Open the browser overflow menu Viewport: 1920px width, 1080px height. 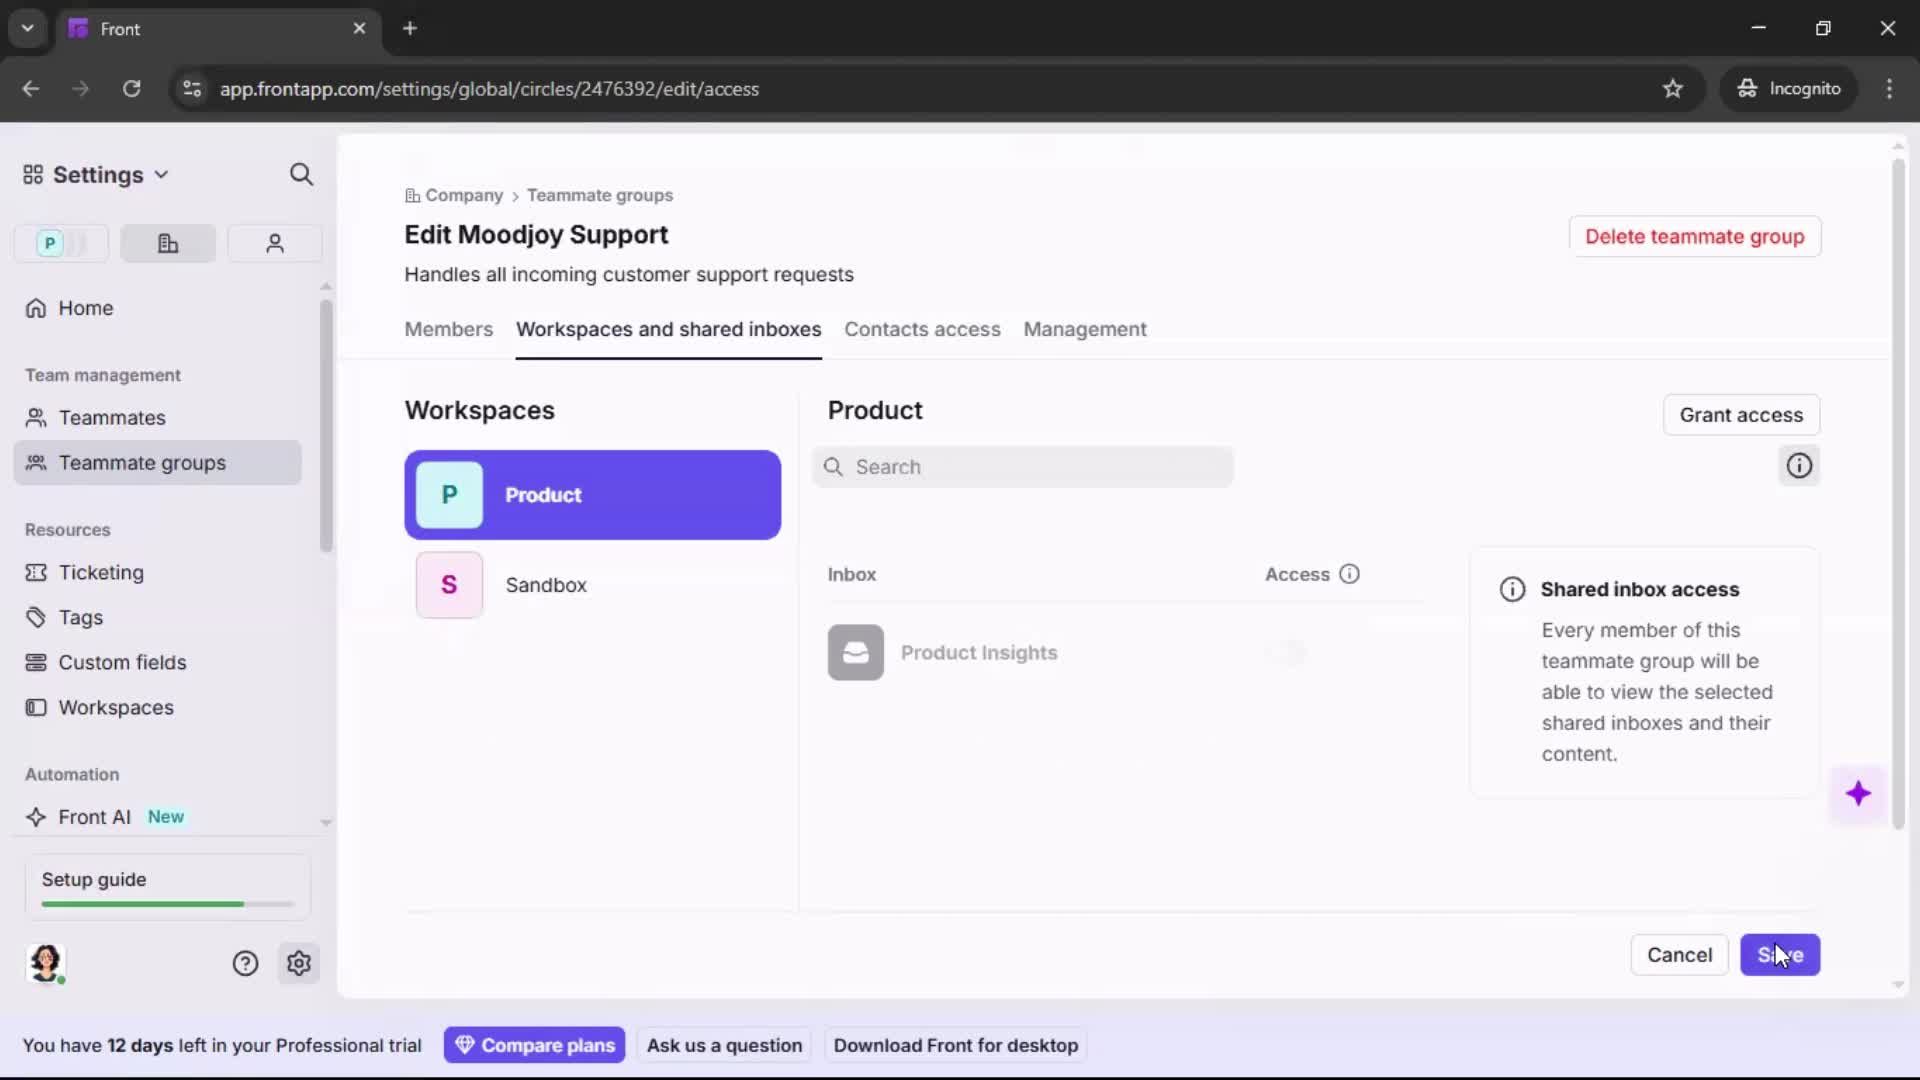click(x=1890, y=88)
